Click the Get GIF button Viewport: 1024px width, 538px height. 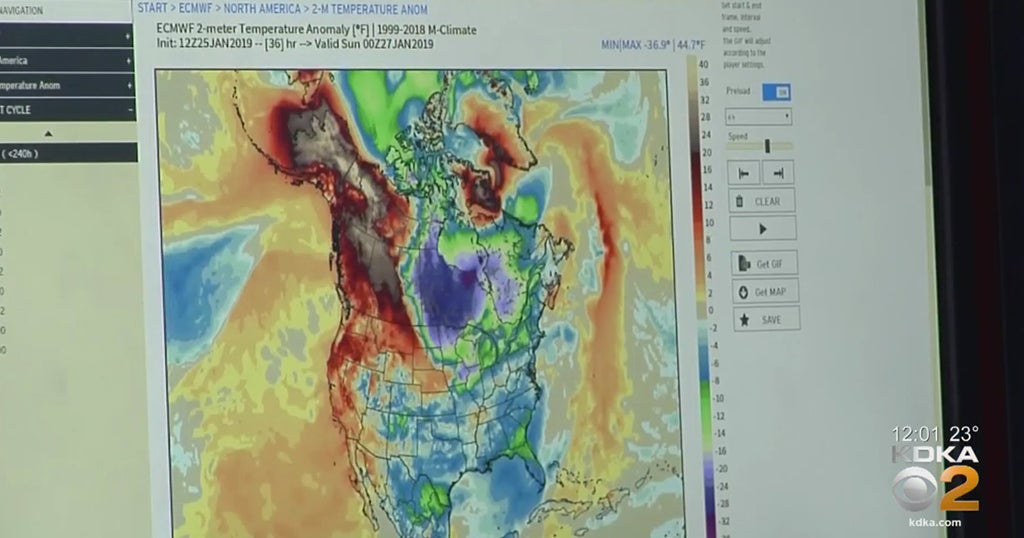763,264
